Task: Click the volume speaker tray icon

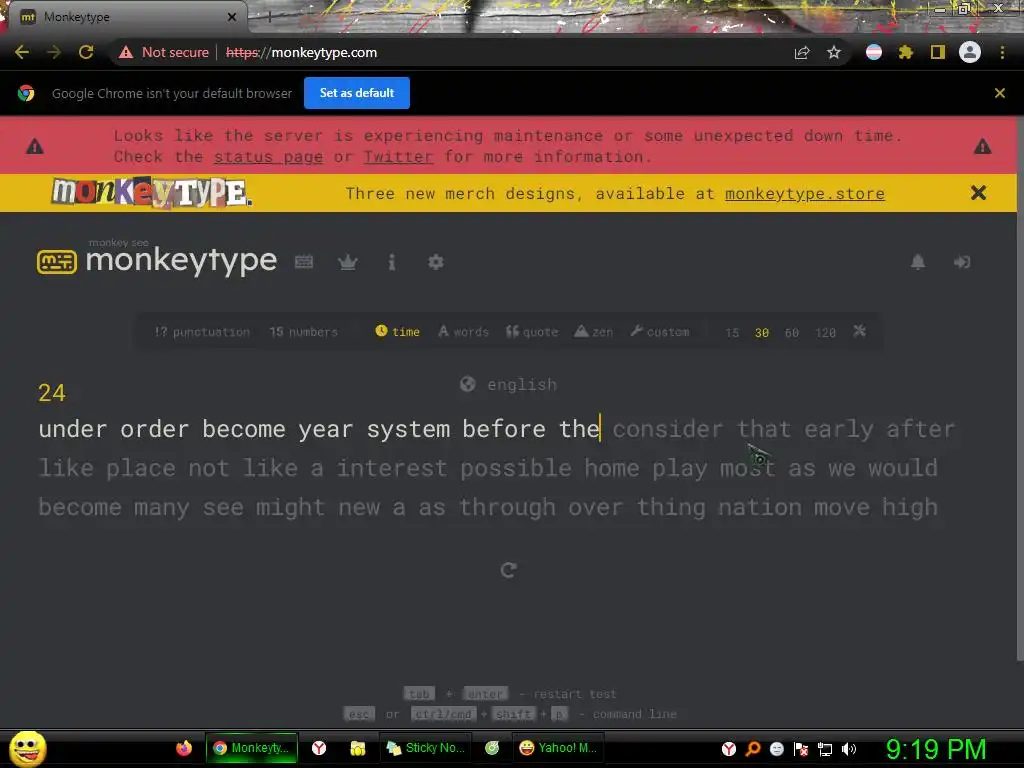Action: 848,749
